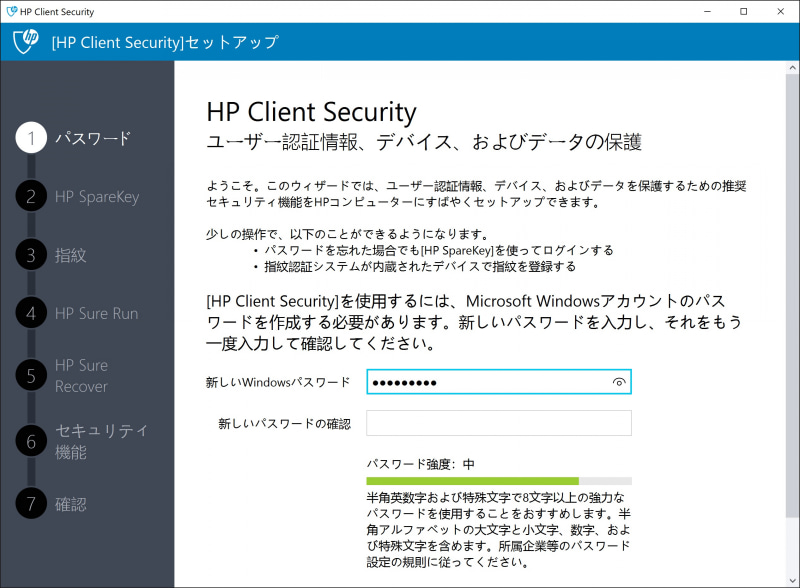Reveal the password using the eye icon
The width and height of the screenshot is (800, 588).
[x=618, y=381]
